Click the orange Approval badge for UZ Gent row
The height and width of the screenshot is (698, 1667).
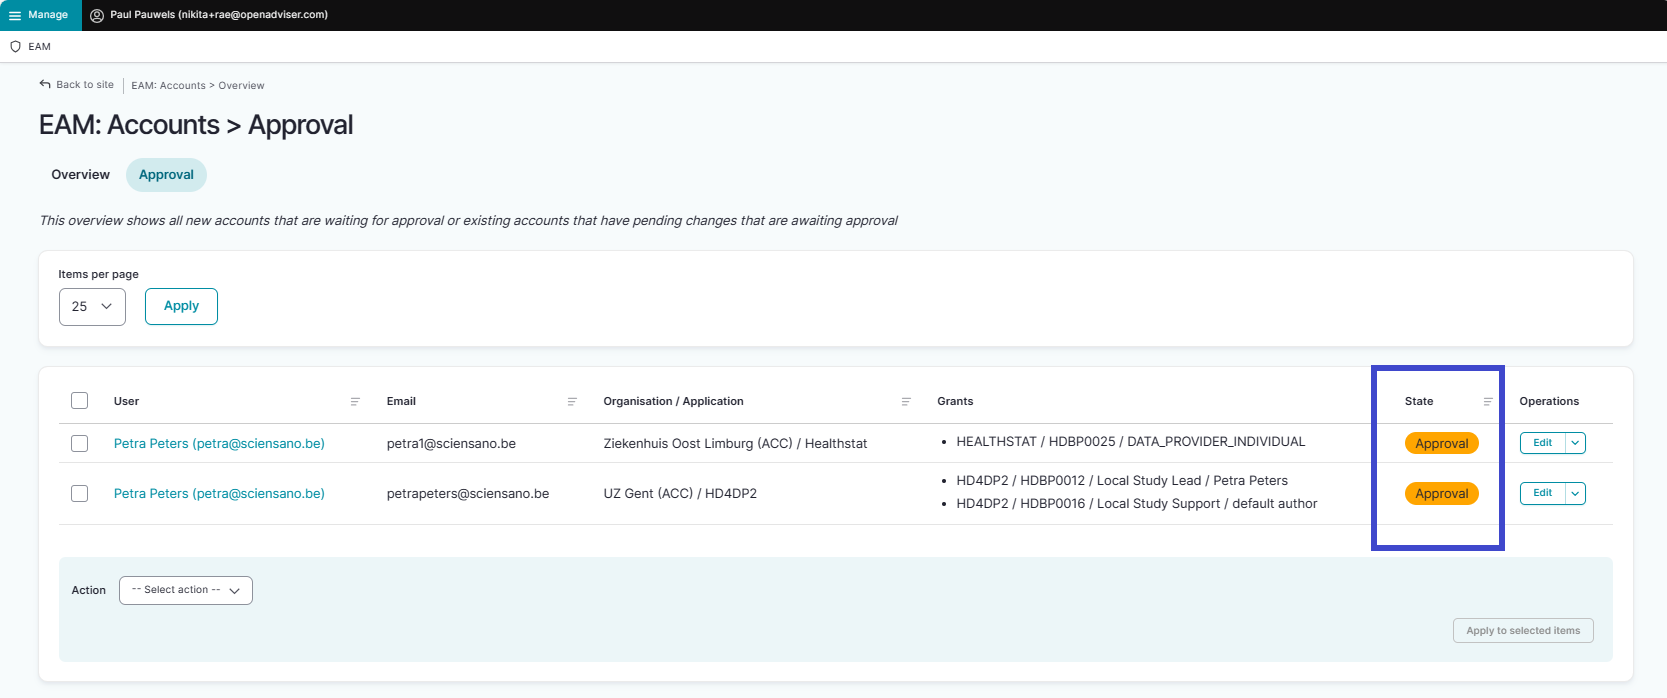coord(1441,494)
